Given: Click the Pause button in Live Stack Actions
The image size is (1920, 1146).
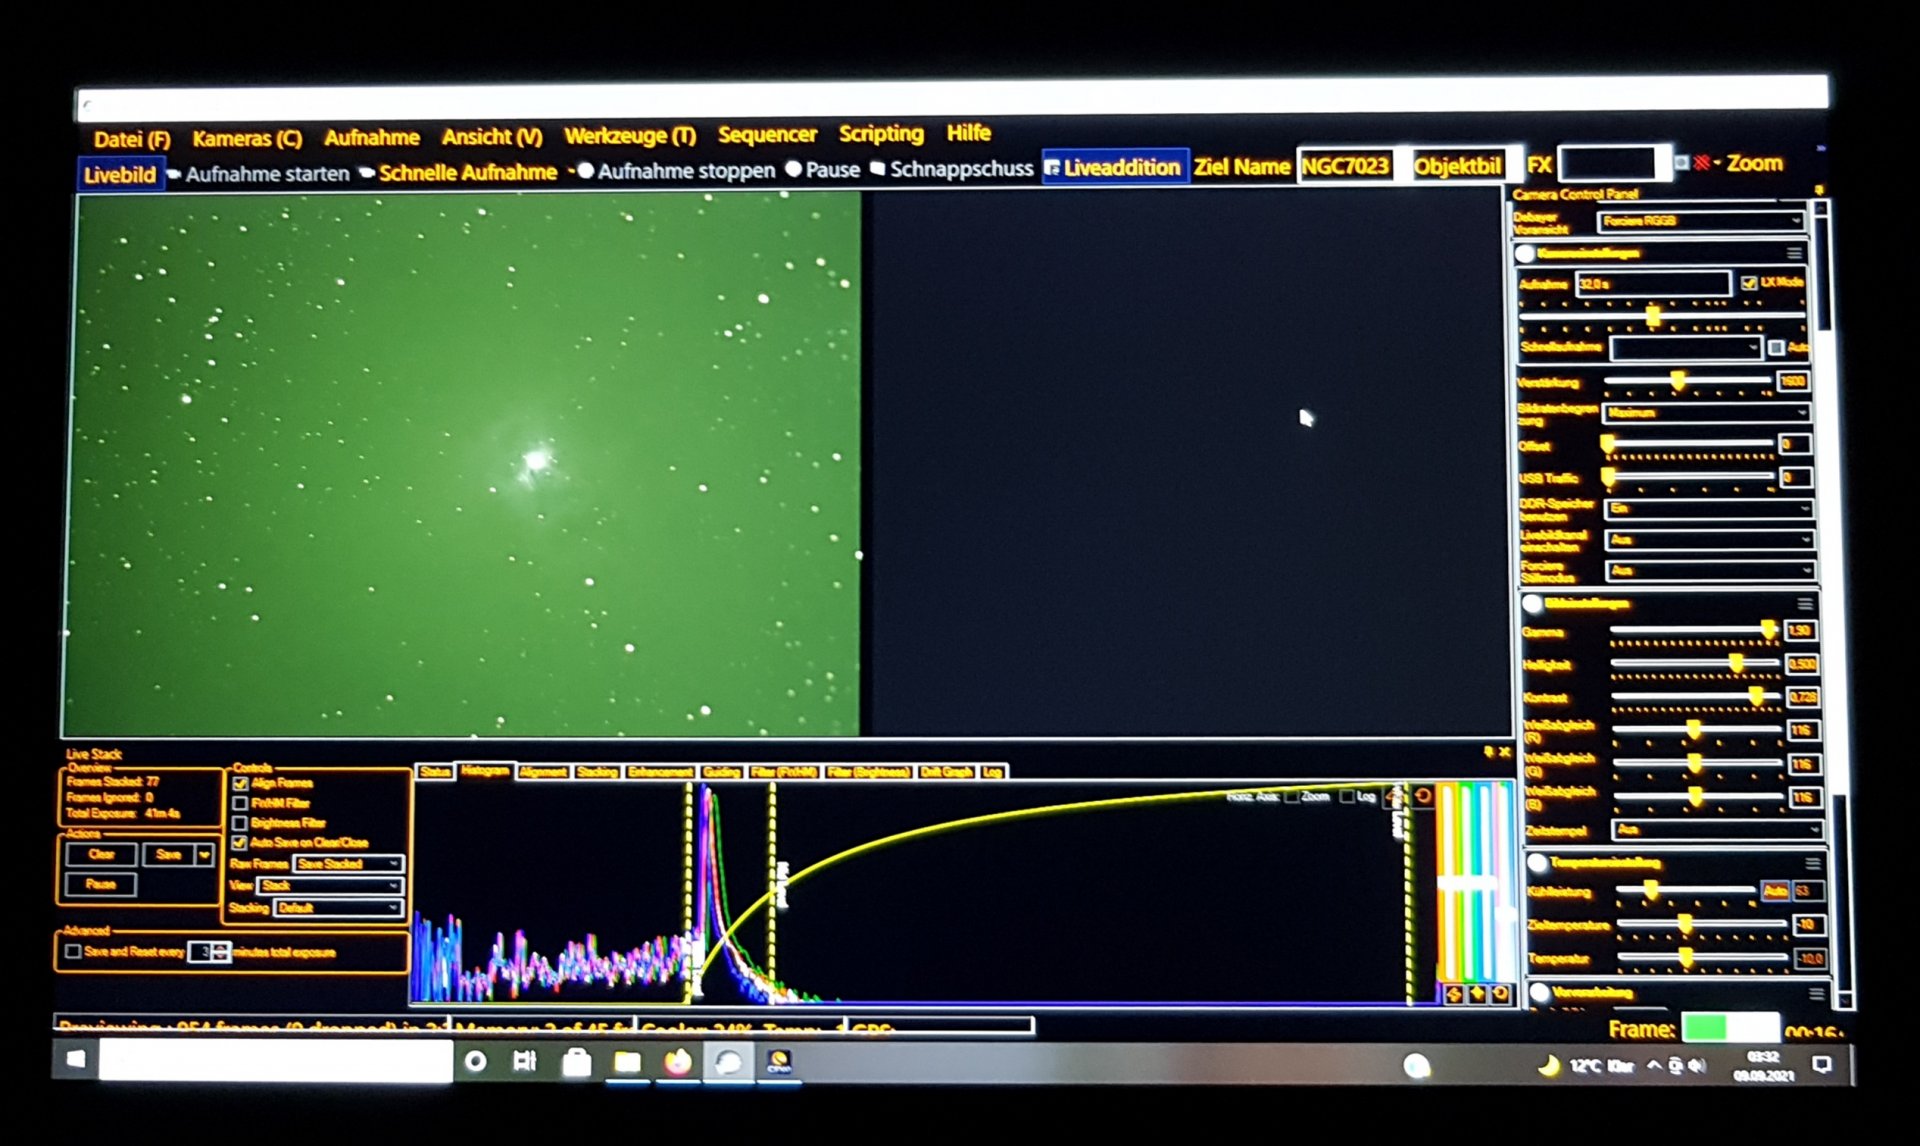Looking at the screenshot, I should [101, 884].
